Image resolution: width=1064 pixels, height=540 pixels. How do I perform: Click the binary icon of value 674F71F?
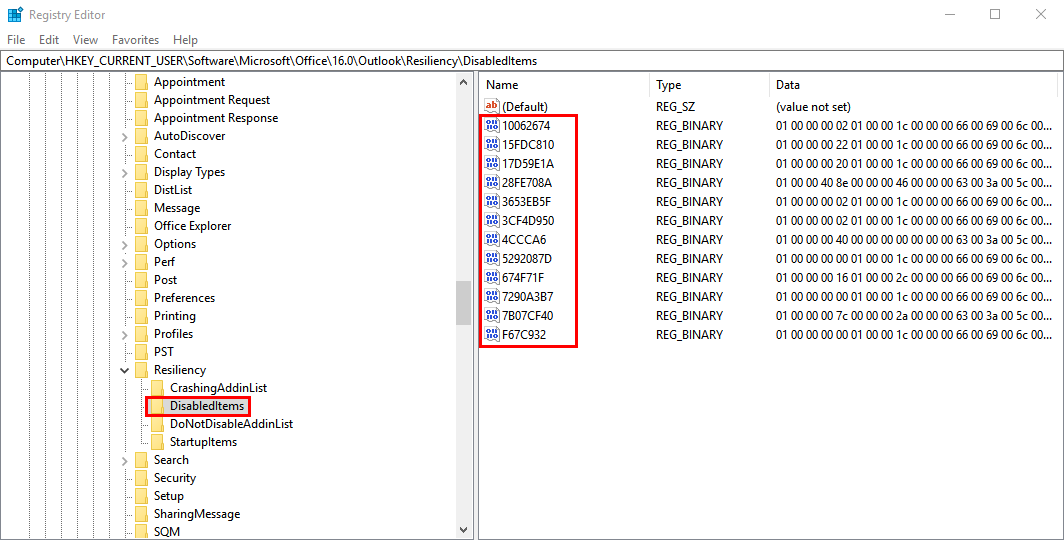pos(492,277)
